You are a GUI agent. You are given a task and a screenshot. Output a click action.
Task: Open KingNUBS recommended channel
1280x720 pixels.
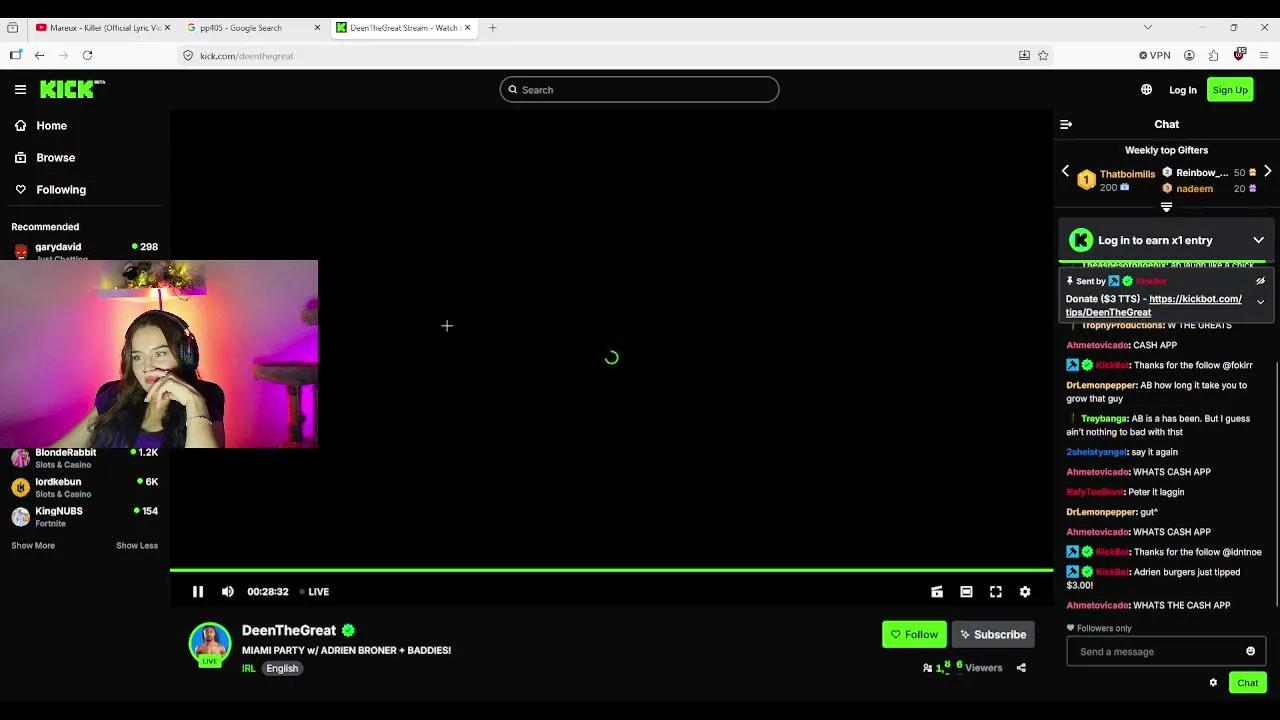point(84,517)
